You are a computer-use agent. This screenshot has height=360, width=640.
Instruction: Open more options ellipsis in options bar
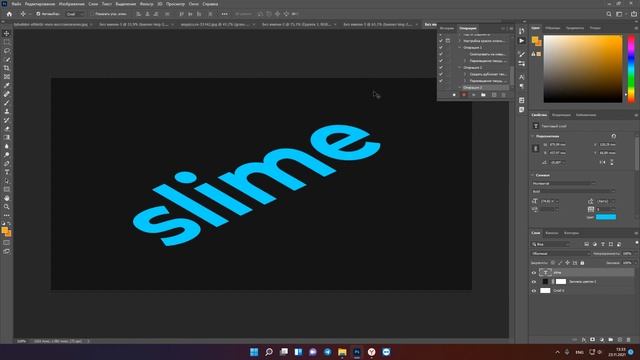224,14
